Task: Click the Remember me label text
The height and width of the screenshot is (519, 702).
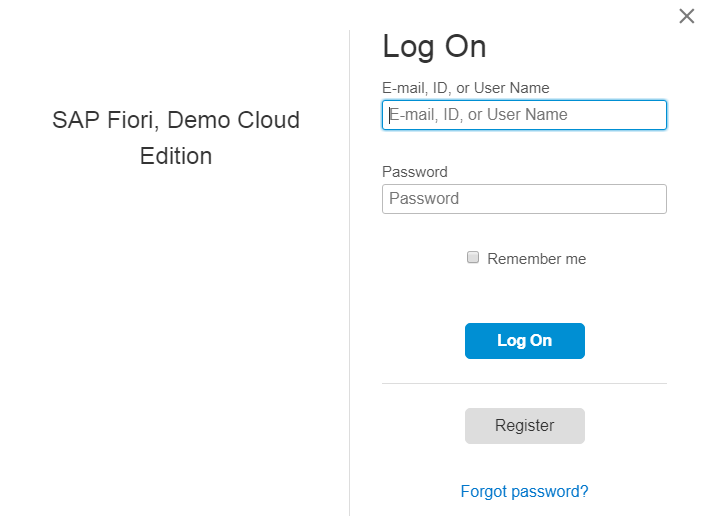Action: [x=536, y=259]
